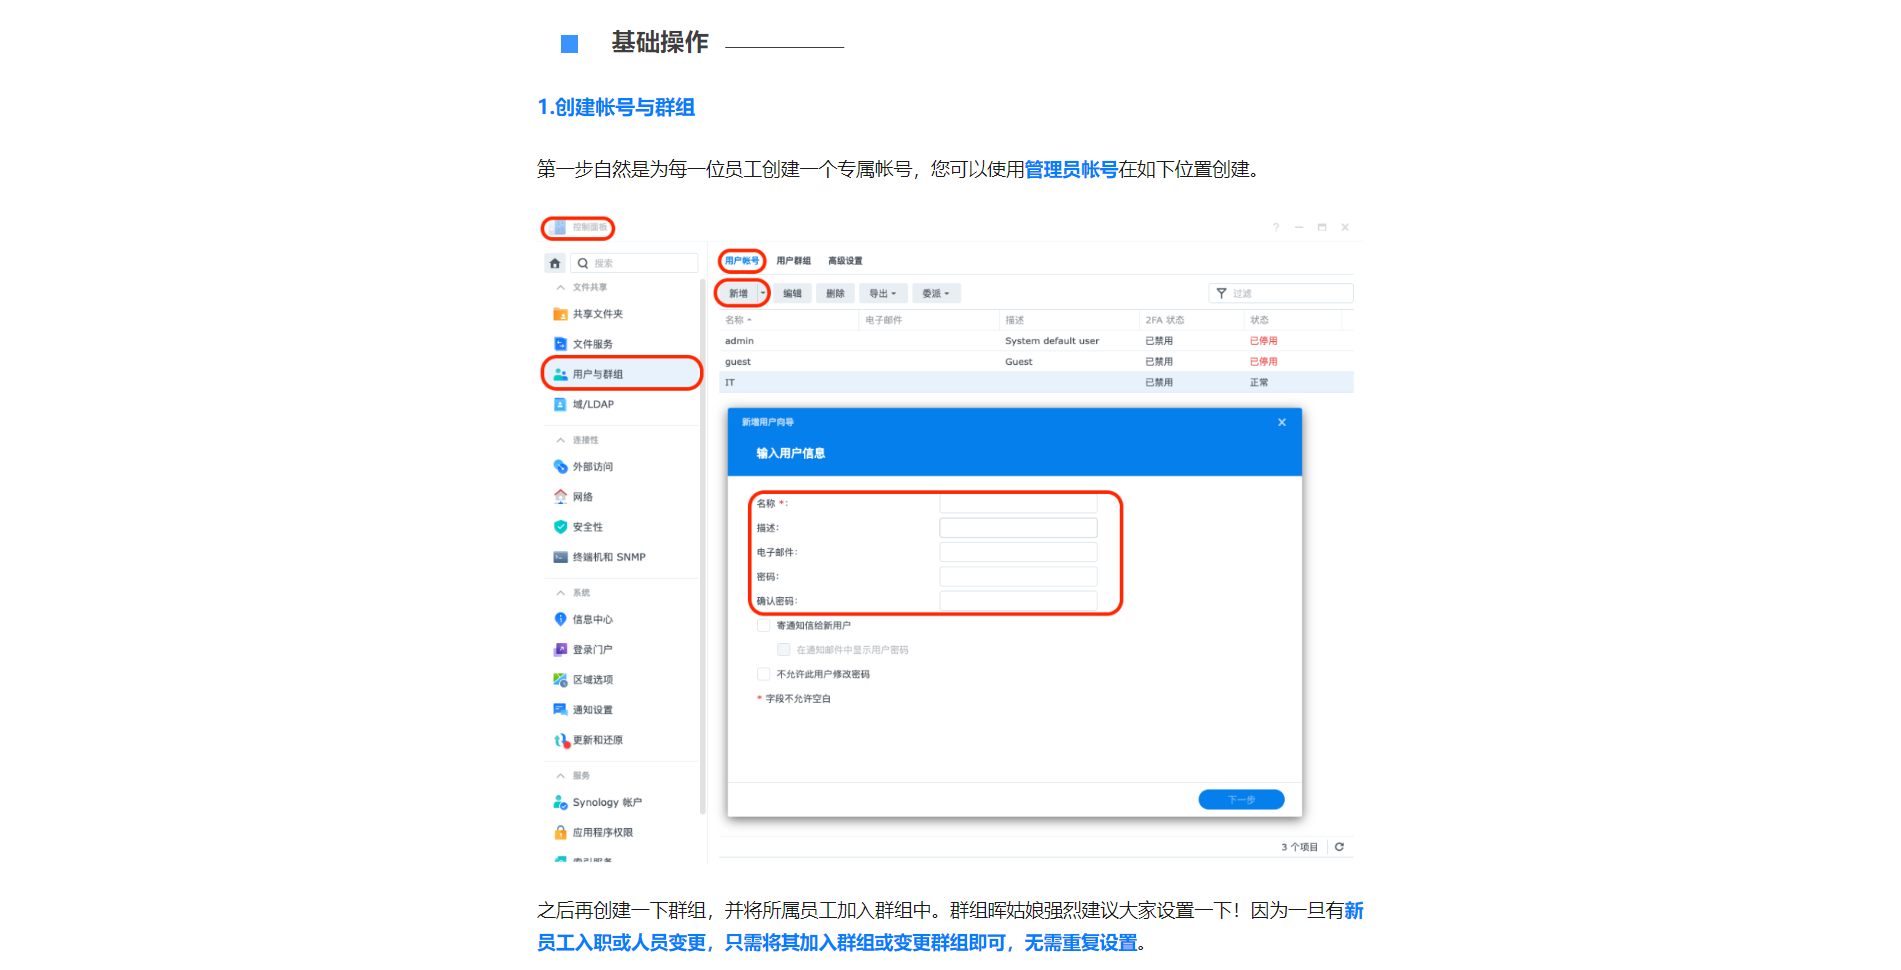Open the 应用程序权限 lock icon item
1901x970 pixels.
560,832
